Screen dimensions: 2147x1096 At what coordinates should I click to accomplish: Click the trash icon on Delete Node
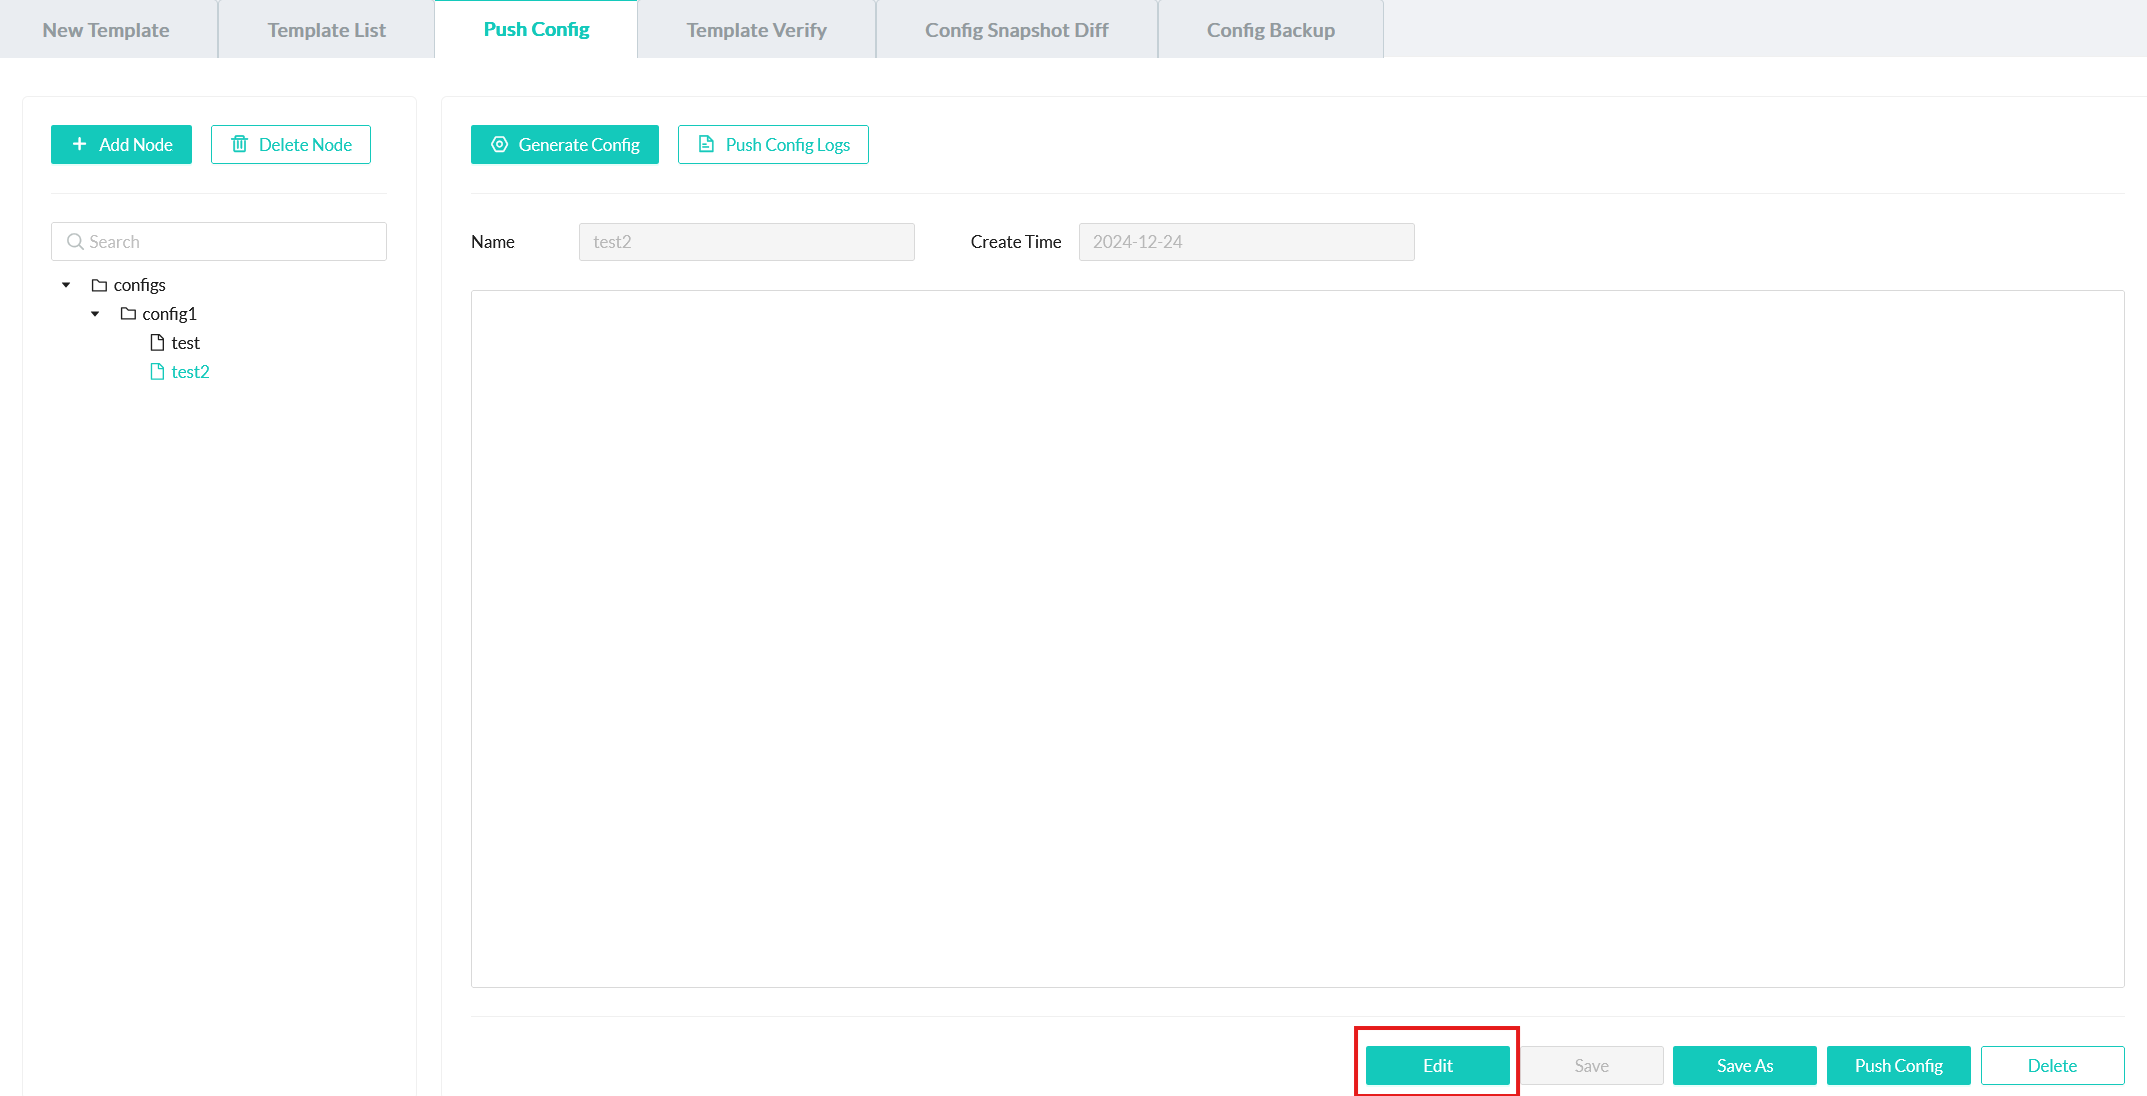tap(239, 144)
